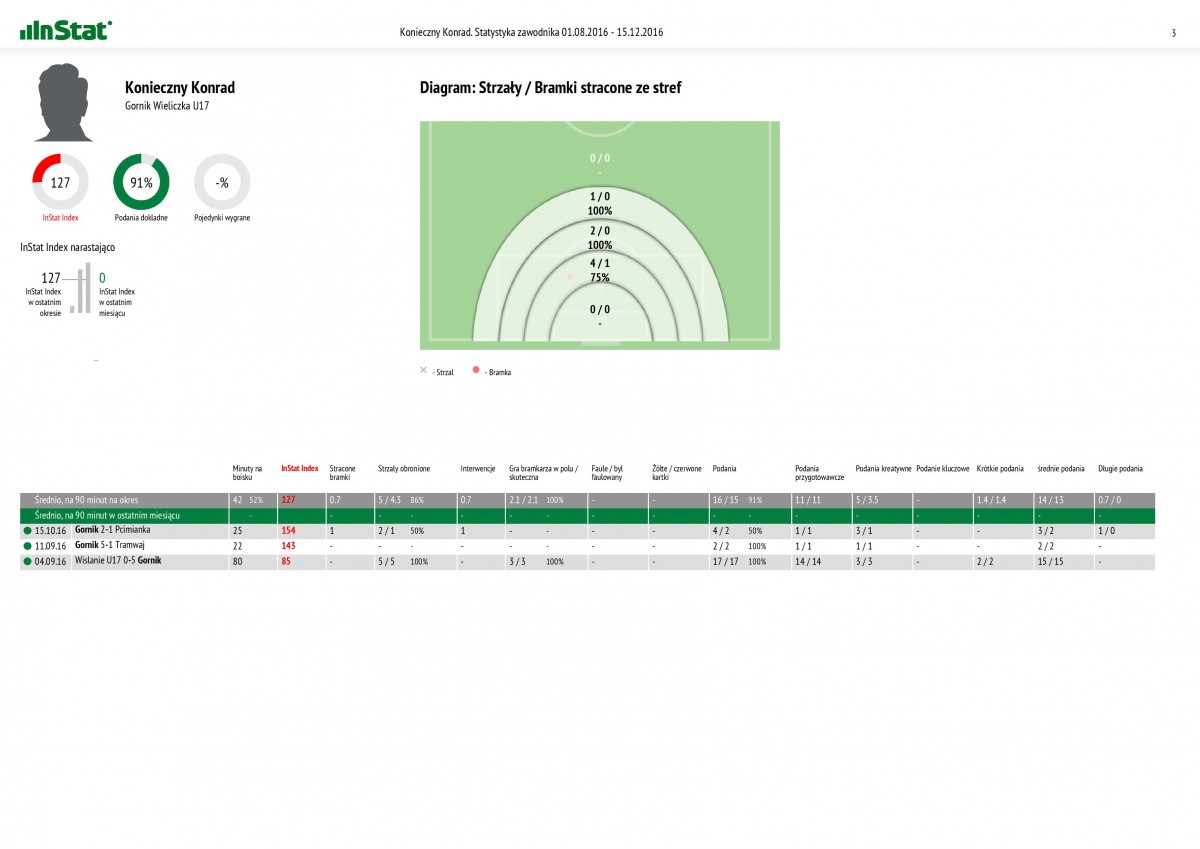1200x849 pixels.
Task: Click the InStat logo in the header
Action: pyautogui.click(x=65, y=30)
